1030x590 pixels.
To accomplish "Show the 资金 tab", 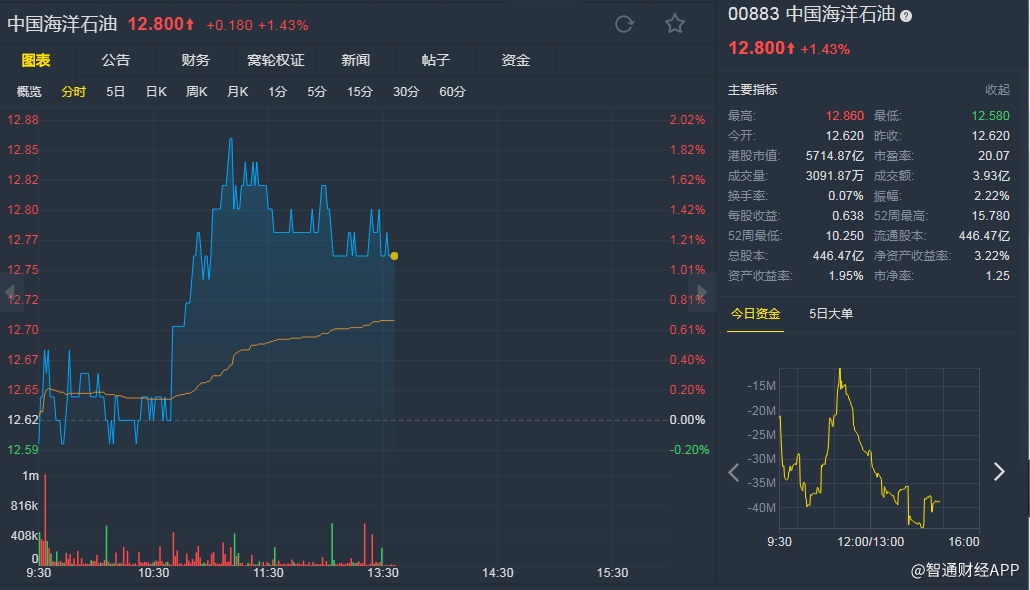I will pyautogui.click(x=515, y=60).
